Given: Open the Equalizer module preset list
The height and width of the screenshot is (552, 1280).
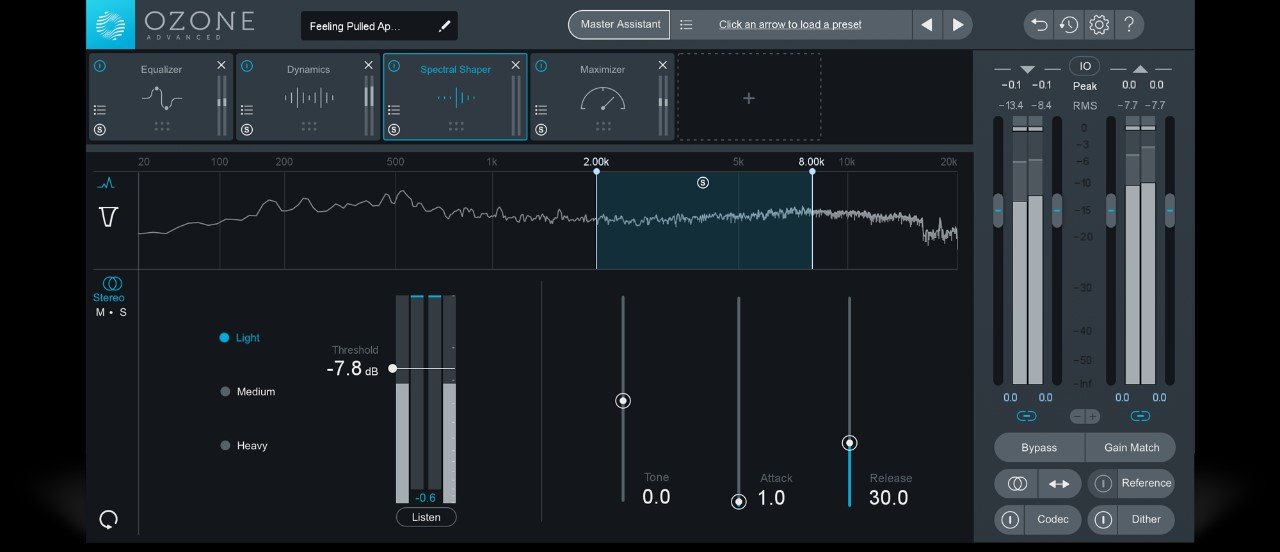Looking at the screenshot, I should point(99,110).
